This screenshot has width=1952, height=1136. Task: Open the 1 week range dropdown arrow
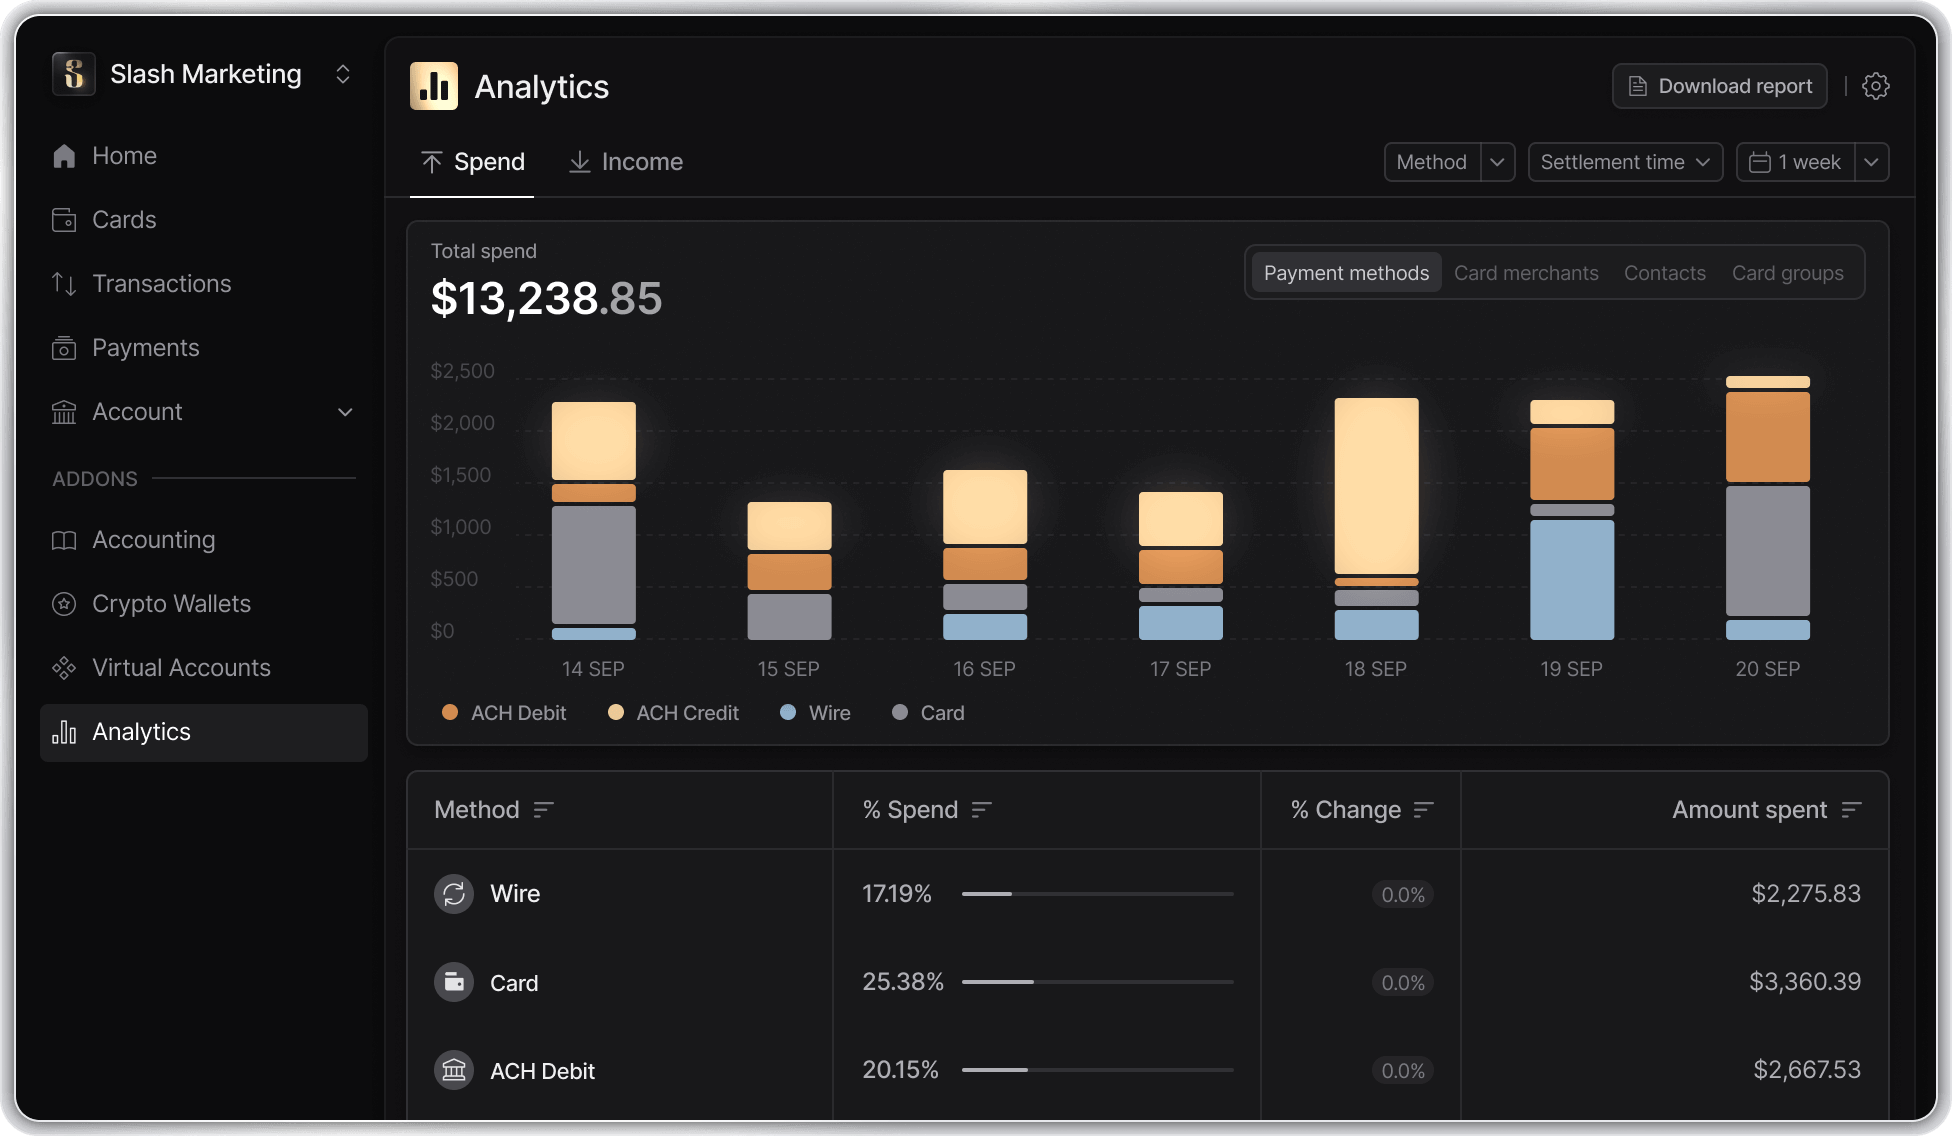(x=1871, y=162)
